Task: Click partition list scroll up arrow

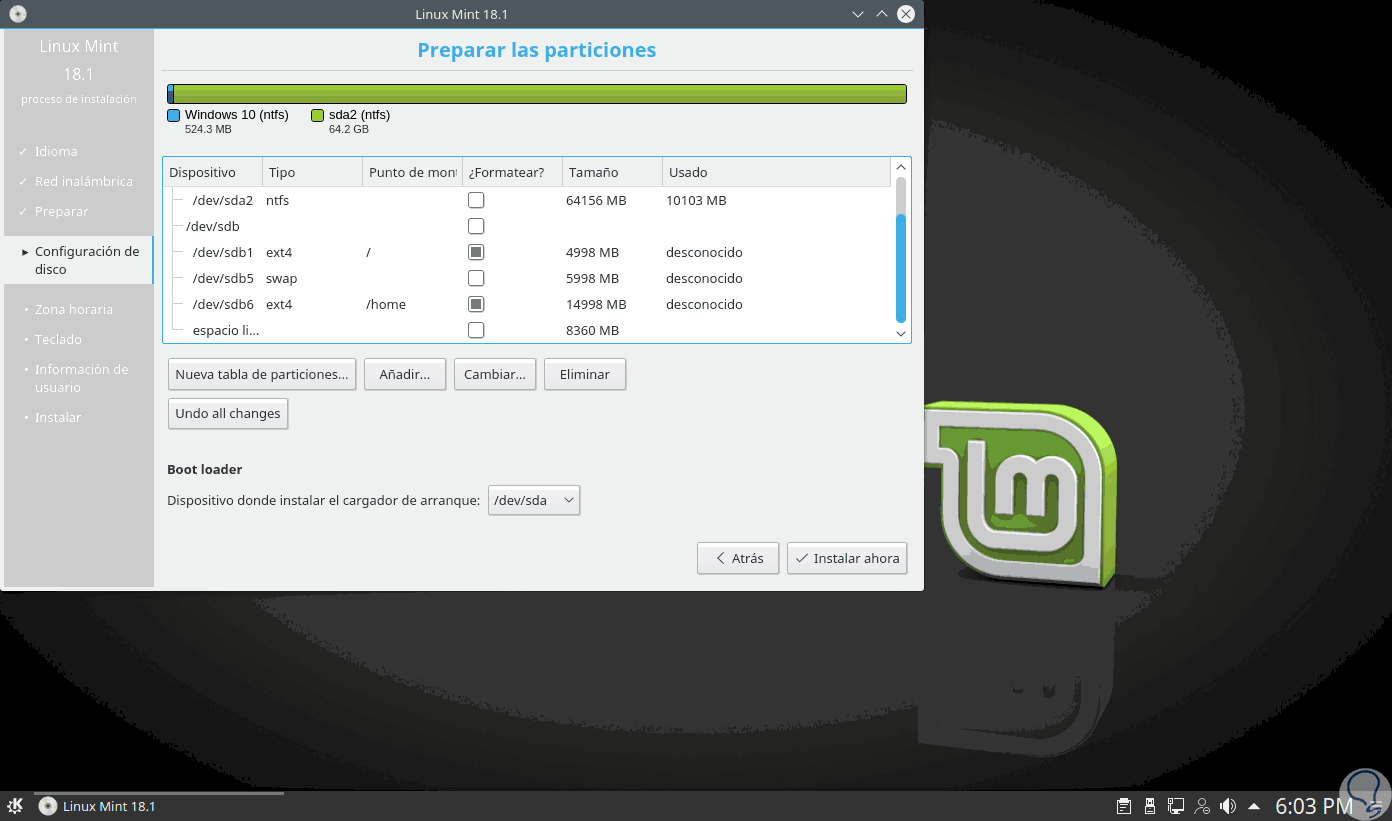Action: coord(901,167)
